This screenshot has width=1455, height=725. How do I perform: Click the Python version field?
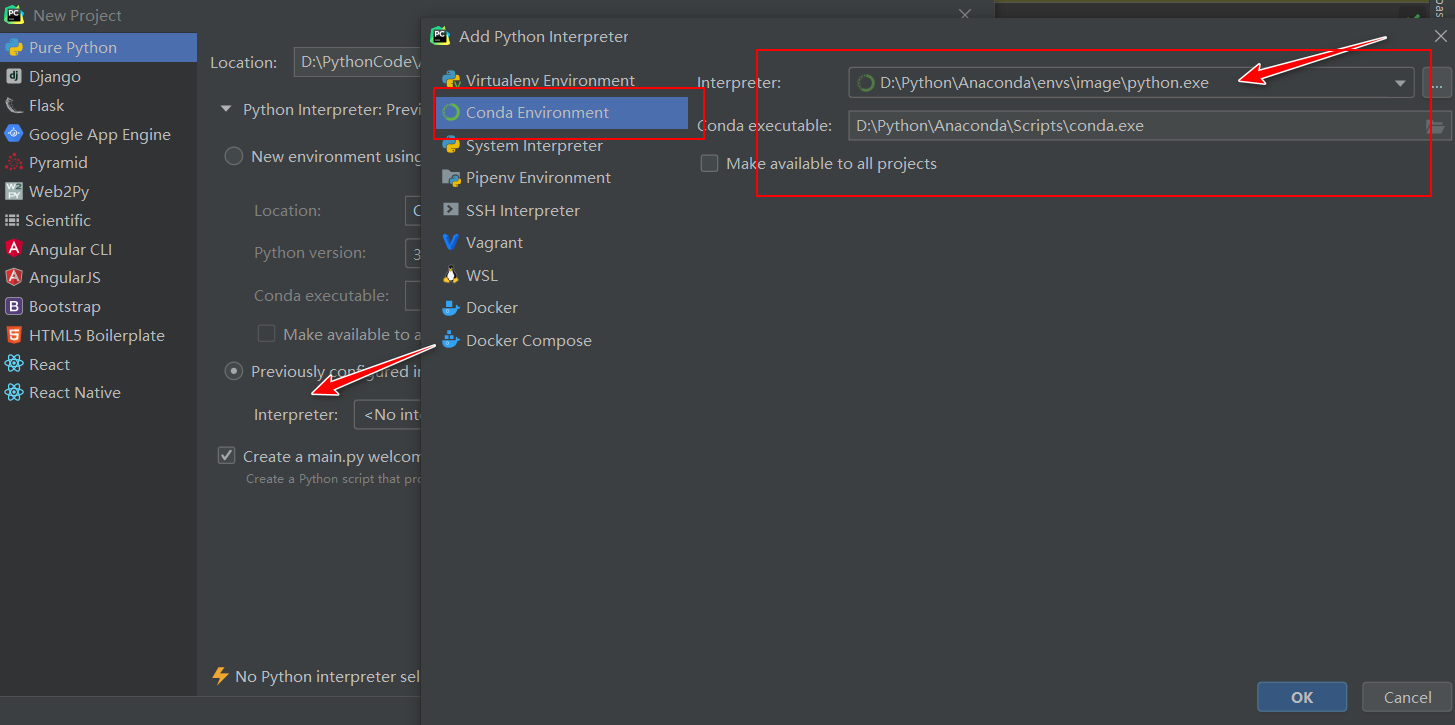[x=413, y=253]
